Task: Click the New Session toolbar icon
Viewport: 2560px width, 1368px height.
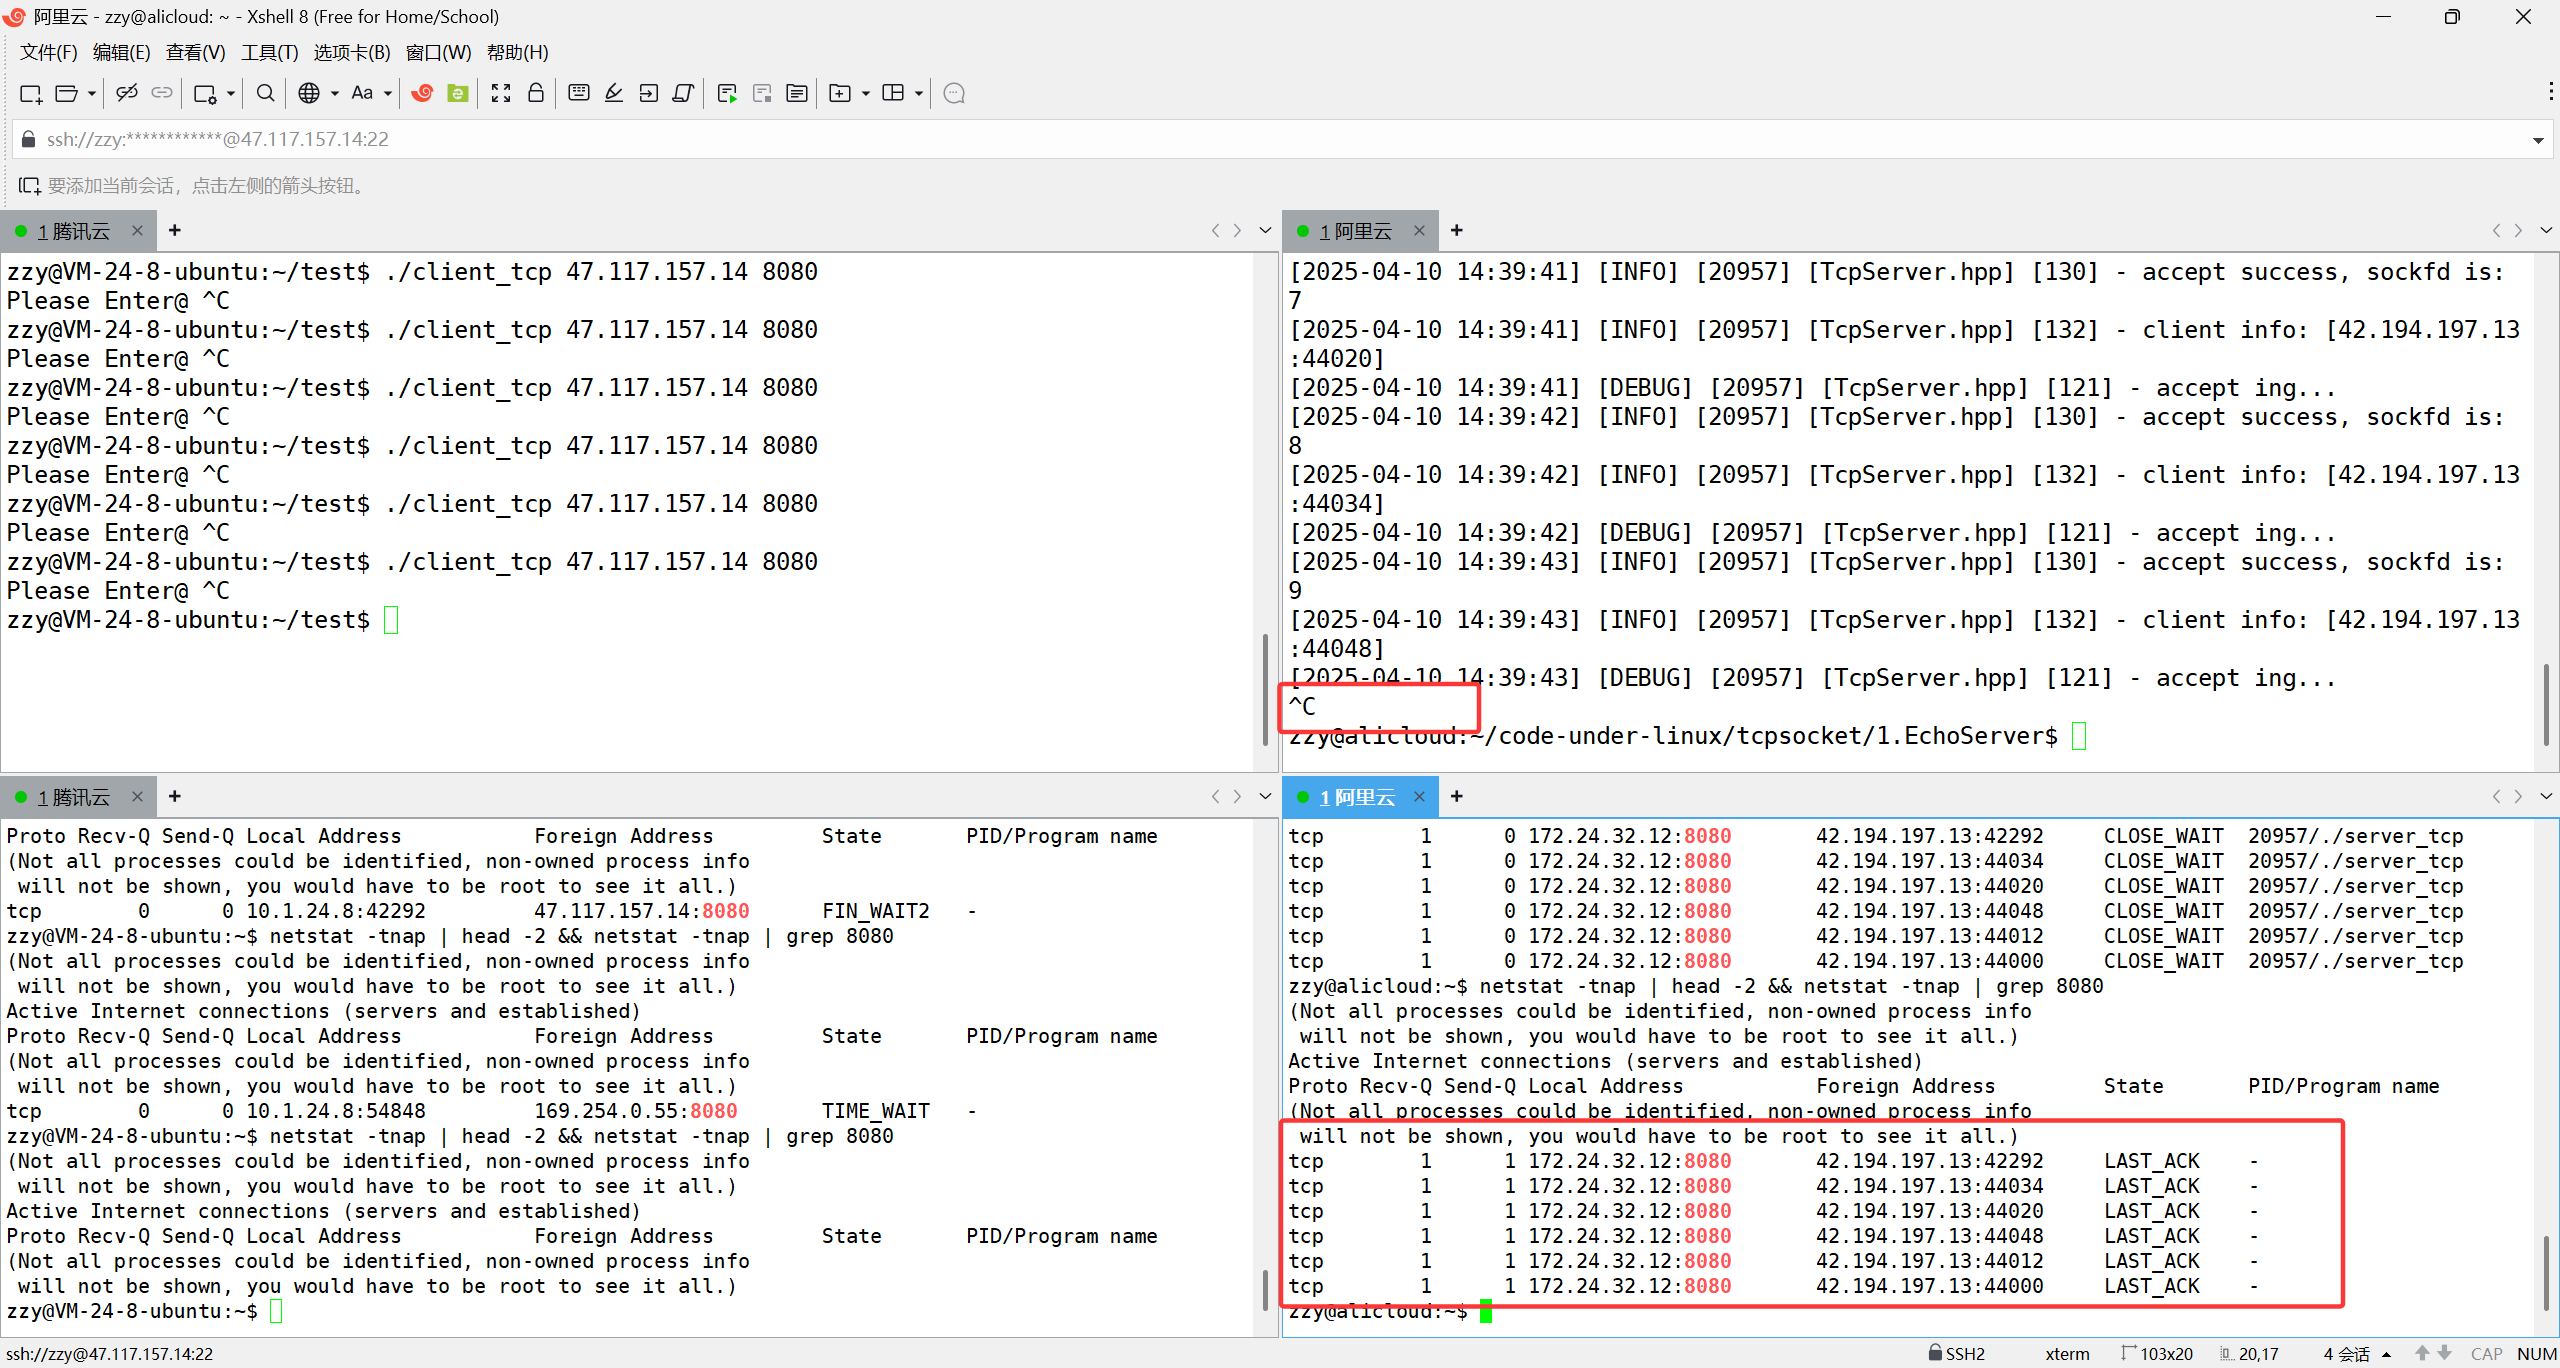Action: coord(30,93)
